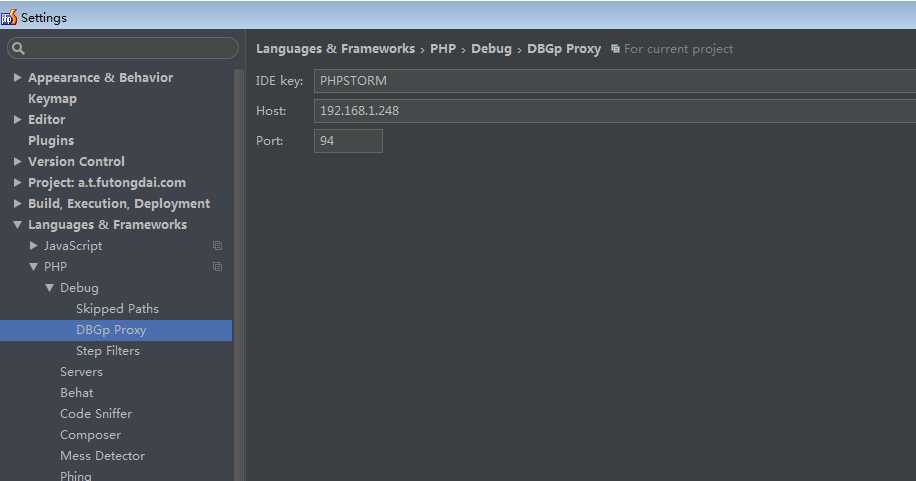The height and width of the screenshot is (481, 916).
Task: Click the 'Port:' label
Action: 269,141
